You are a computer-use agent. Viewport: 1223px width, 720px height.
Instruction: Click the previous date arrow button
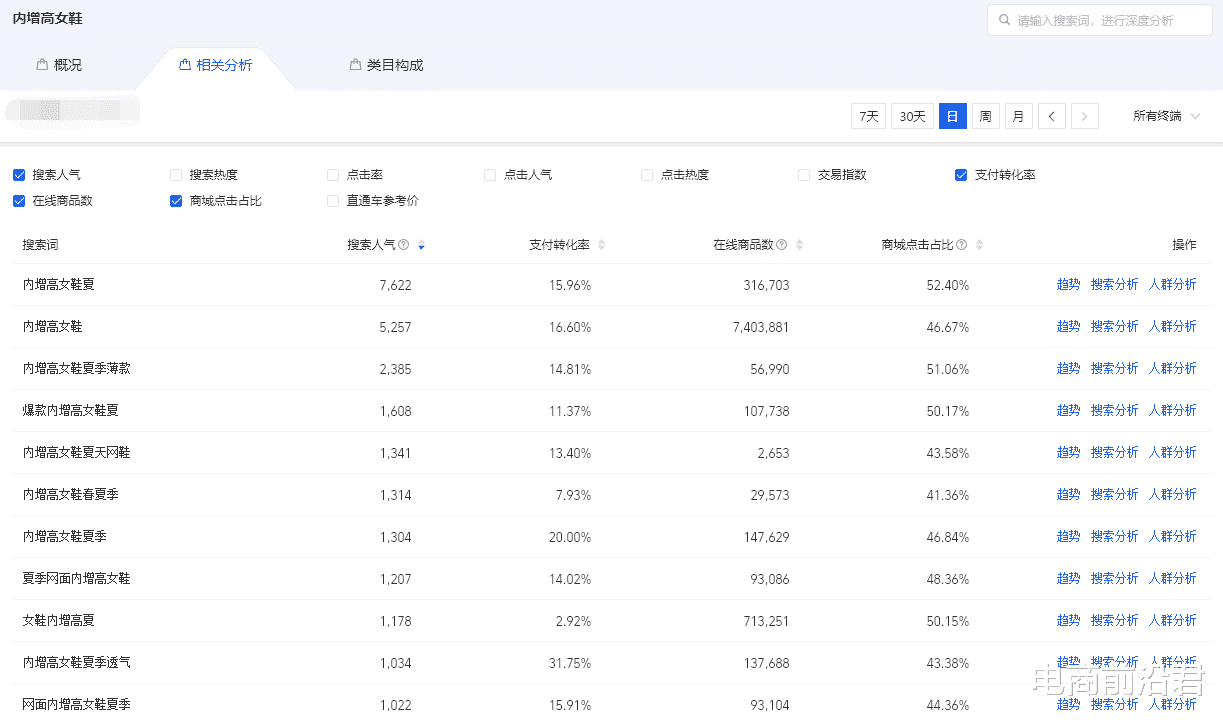pos(1051,116)
